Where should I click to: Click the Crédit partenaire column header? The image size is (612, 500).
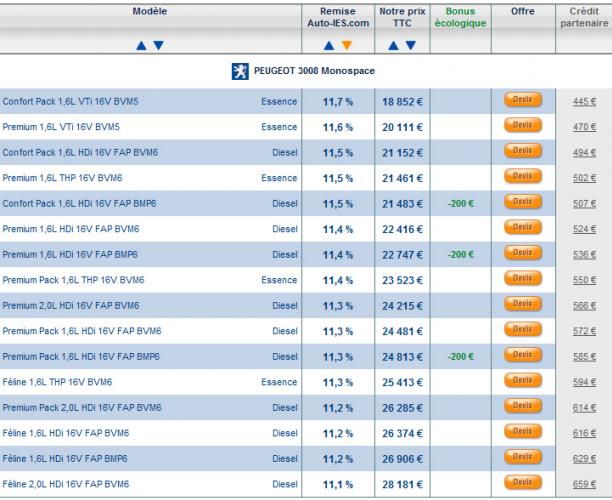click(584, 18)
